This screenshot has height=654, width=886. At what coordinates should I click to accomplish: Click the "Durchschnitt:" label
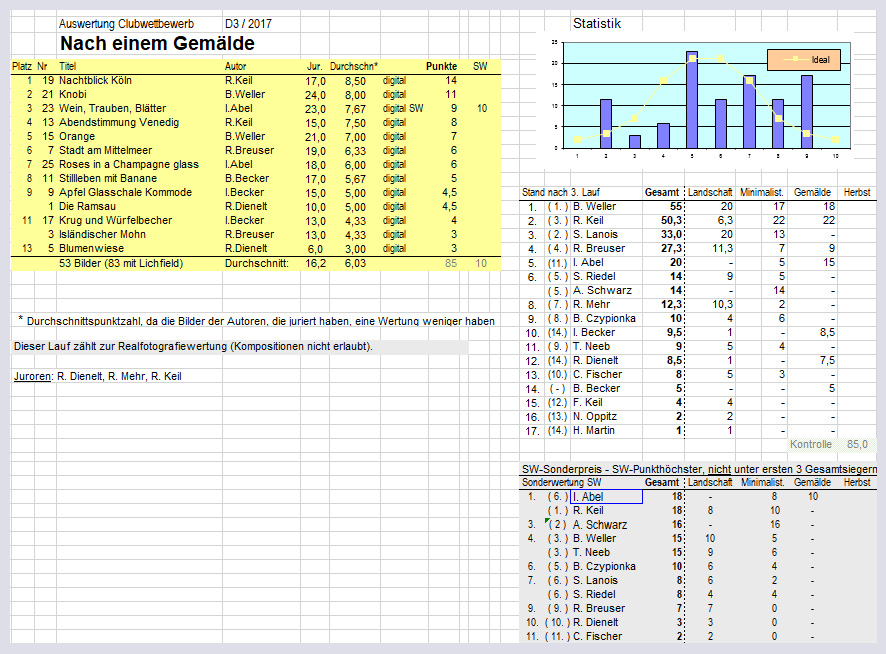[257, 263]
